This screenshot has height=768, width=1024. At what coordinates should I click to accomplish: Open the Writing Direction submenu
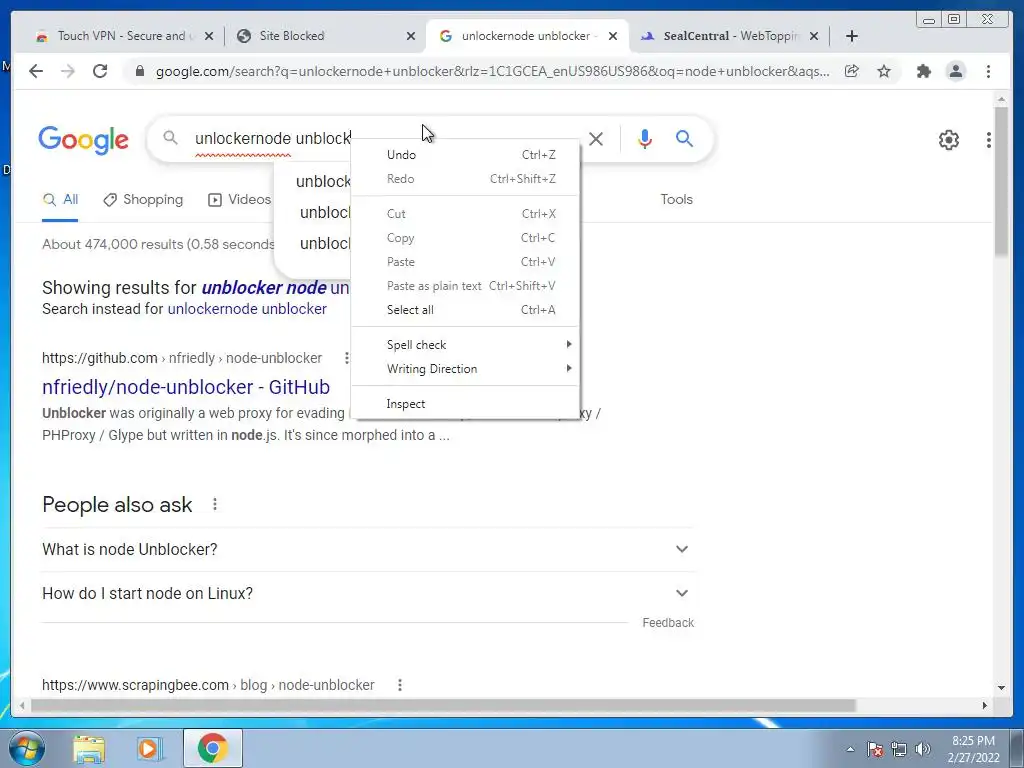pyautogui.click(x=465, y=369)
